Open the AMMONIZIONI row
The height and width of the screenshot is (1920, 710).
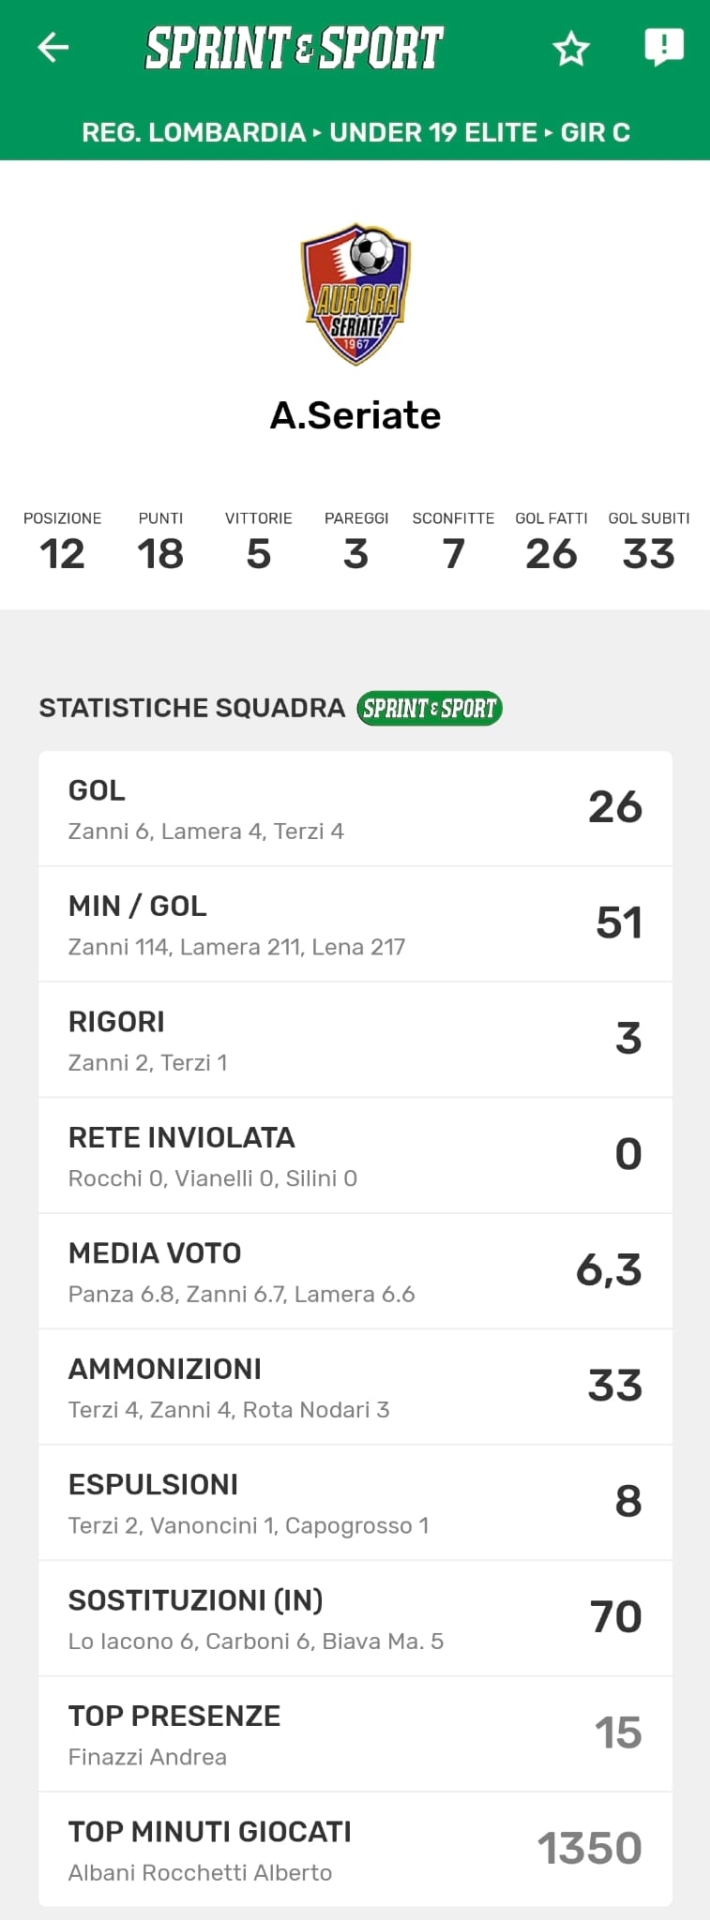(355, 1387)
